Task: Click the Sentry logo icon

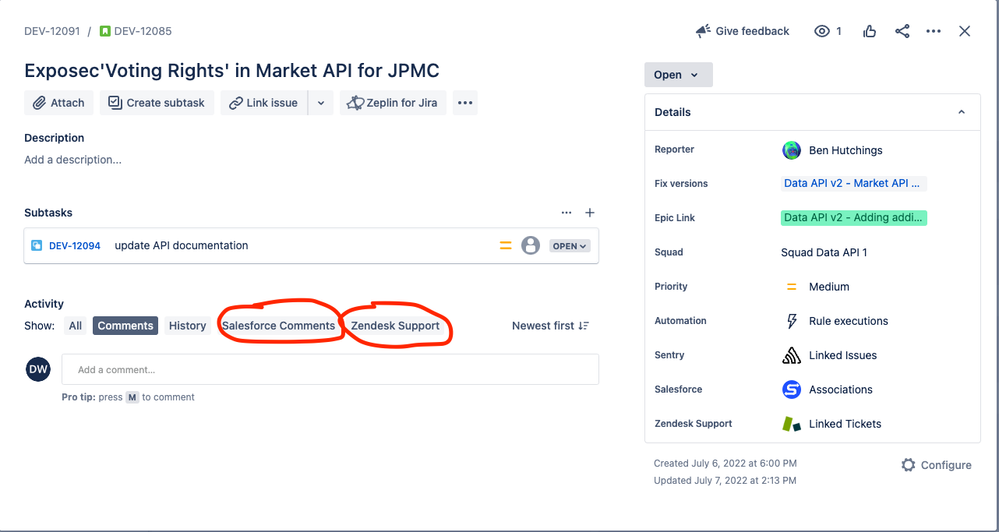Action: (x=791, y=356)
